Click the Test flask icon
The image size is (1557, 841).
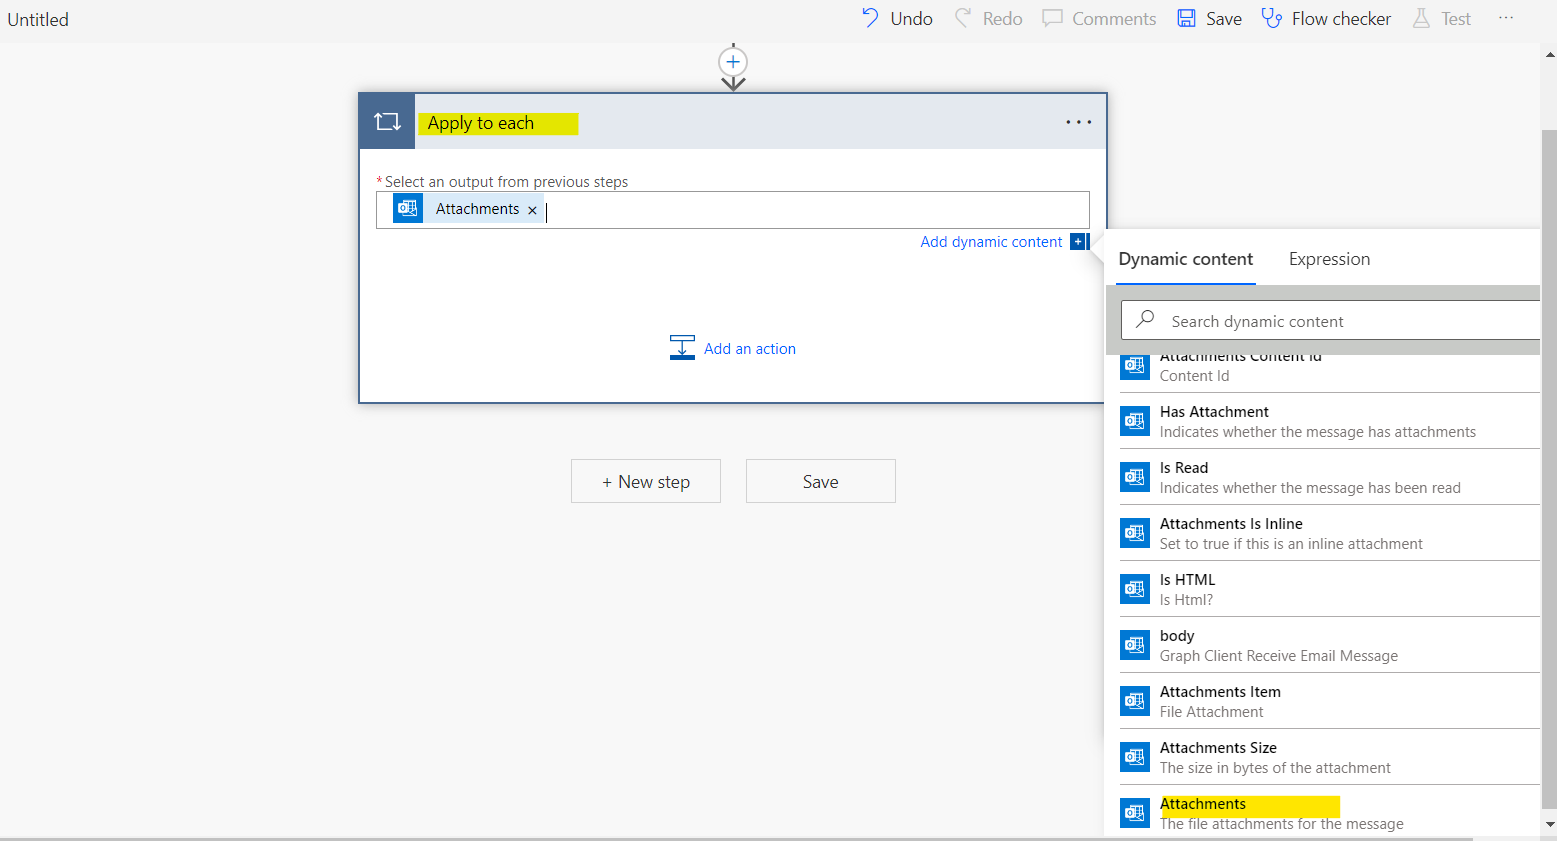pos(1421,18)
